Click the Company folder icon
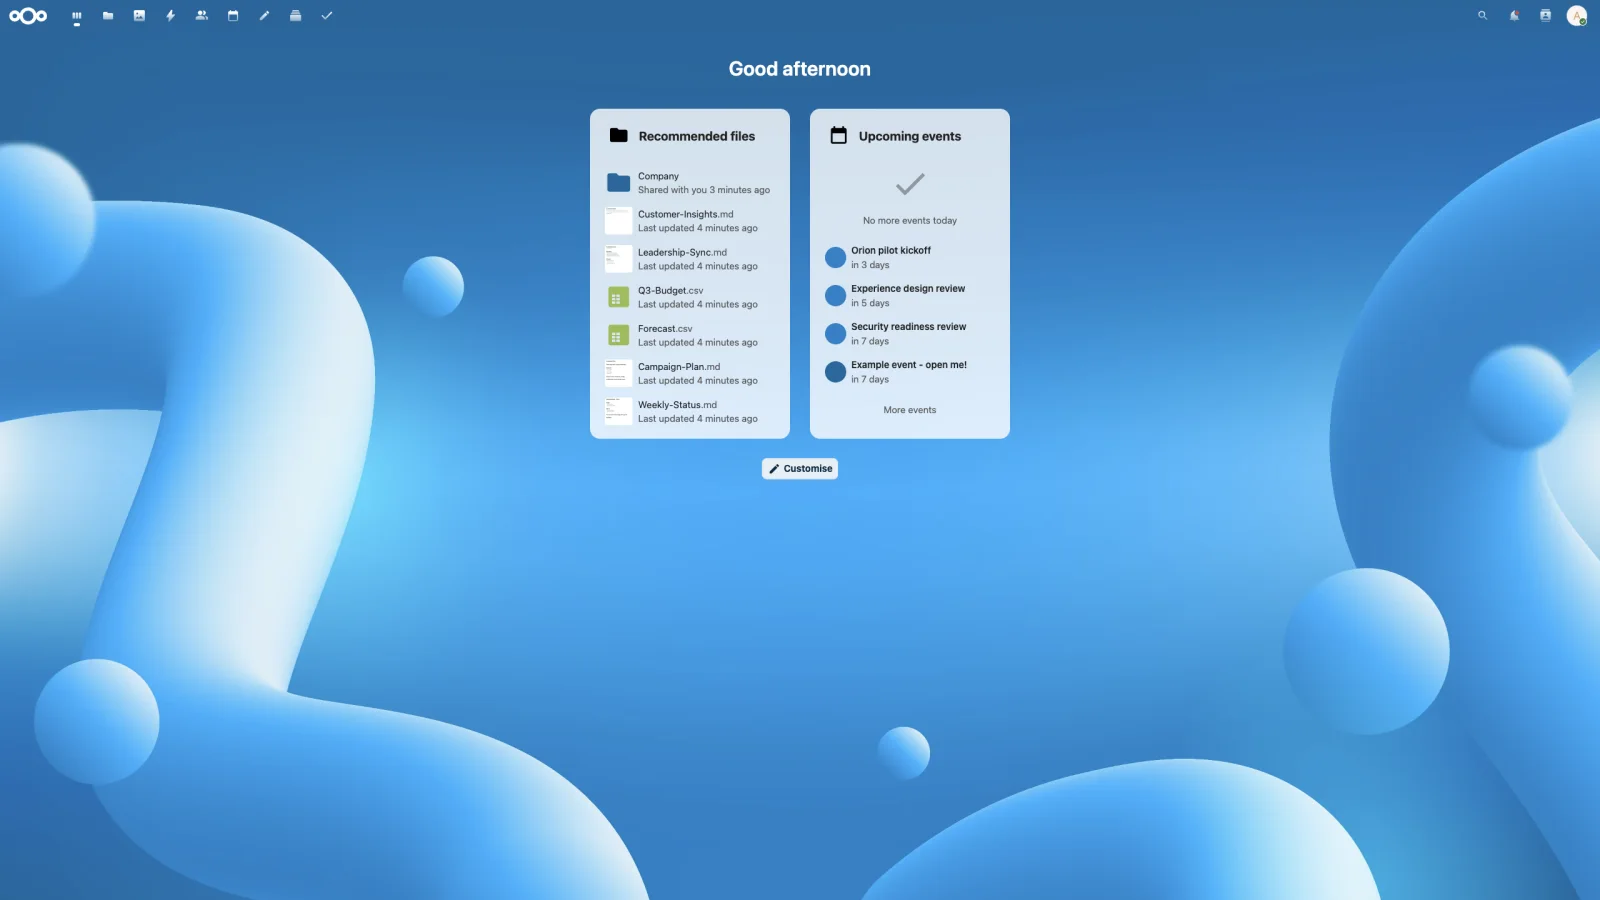 tap(619, 183)
